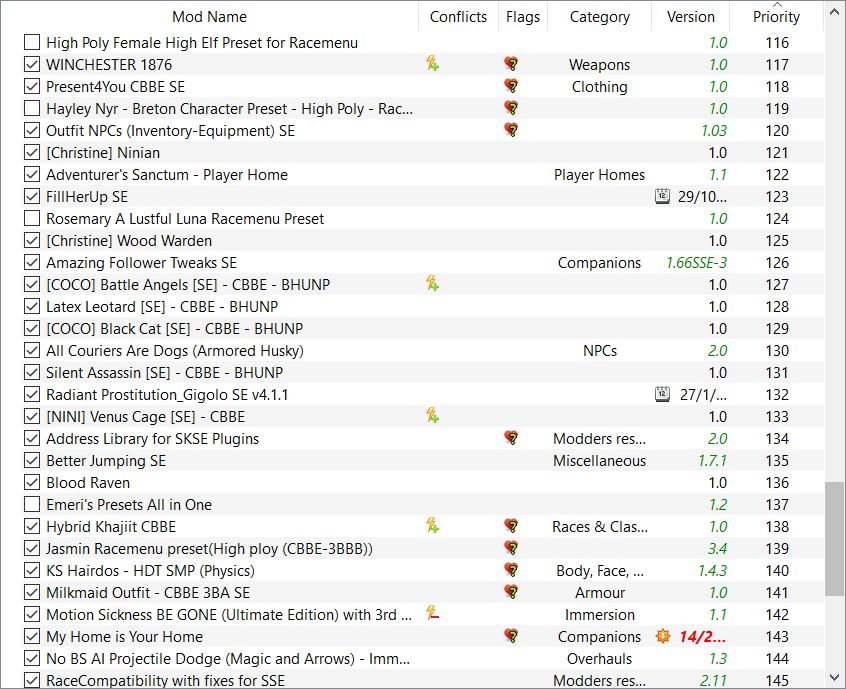Sort list by Mod Name column header

[x=209, y=17]
